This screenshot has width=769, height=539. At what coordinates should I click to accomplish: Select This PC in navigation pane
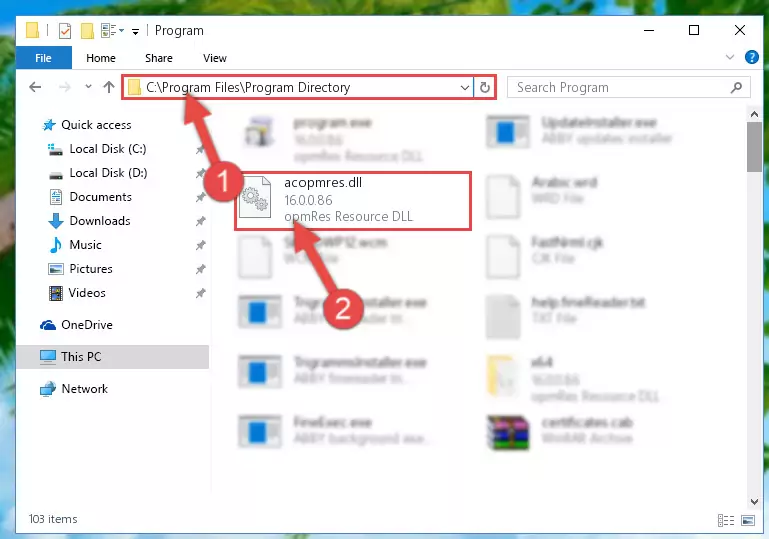click(x=113, y=357)
